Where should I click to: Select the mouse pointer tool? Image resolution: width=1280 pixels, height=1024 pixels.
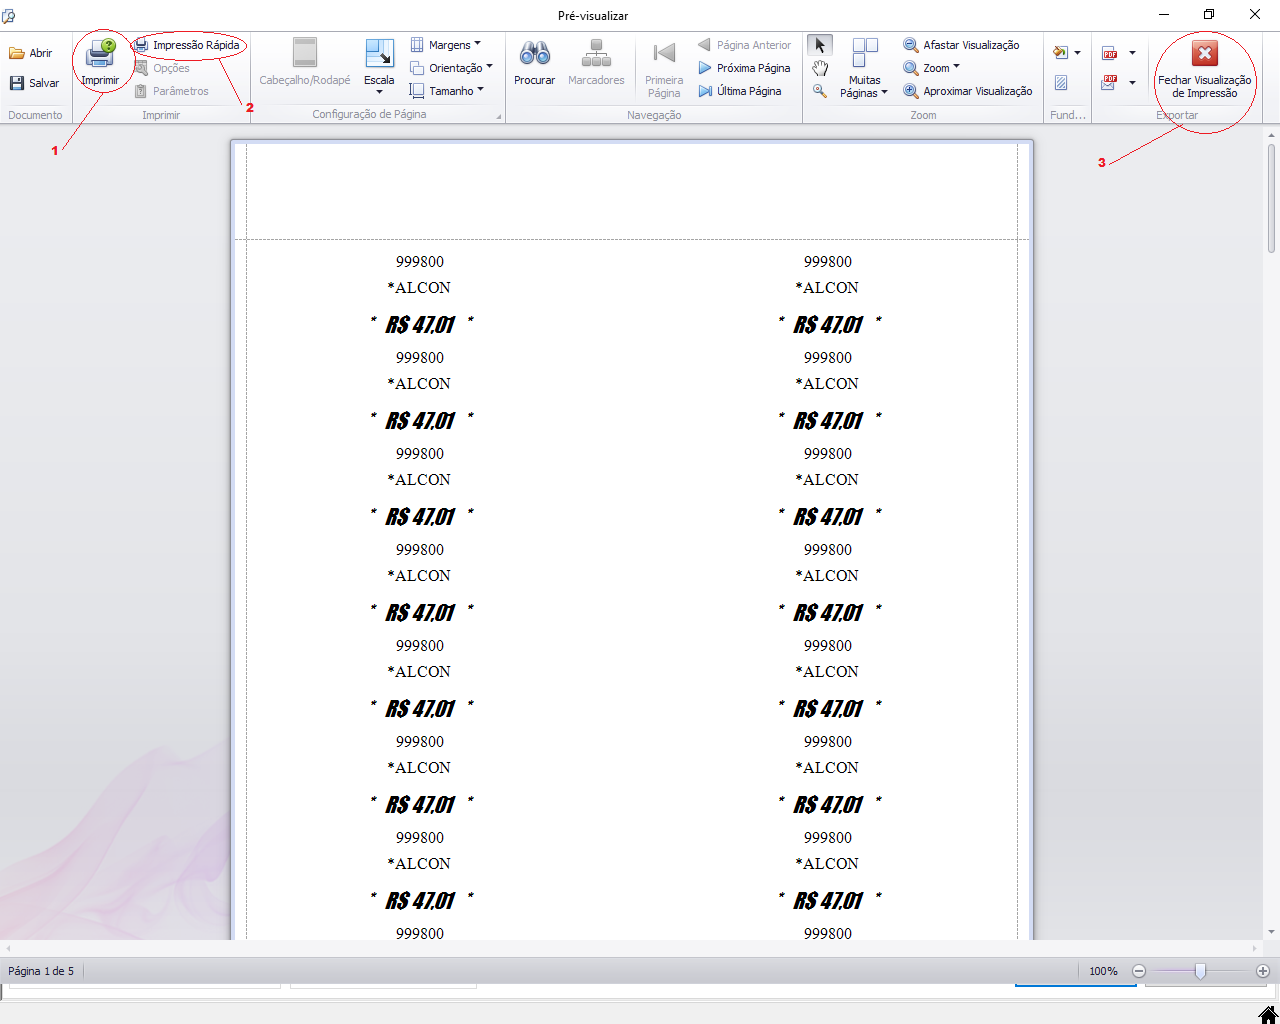pos(820,45)
